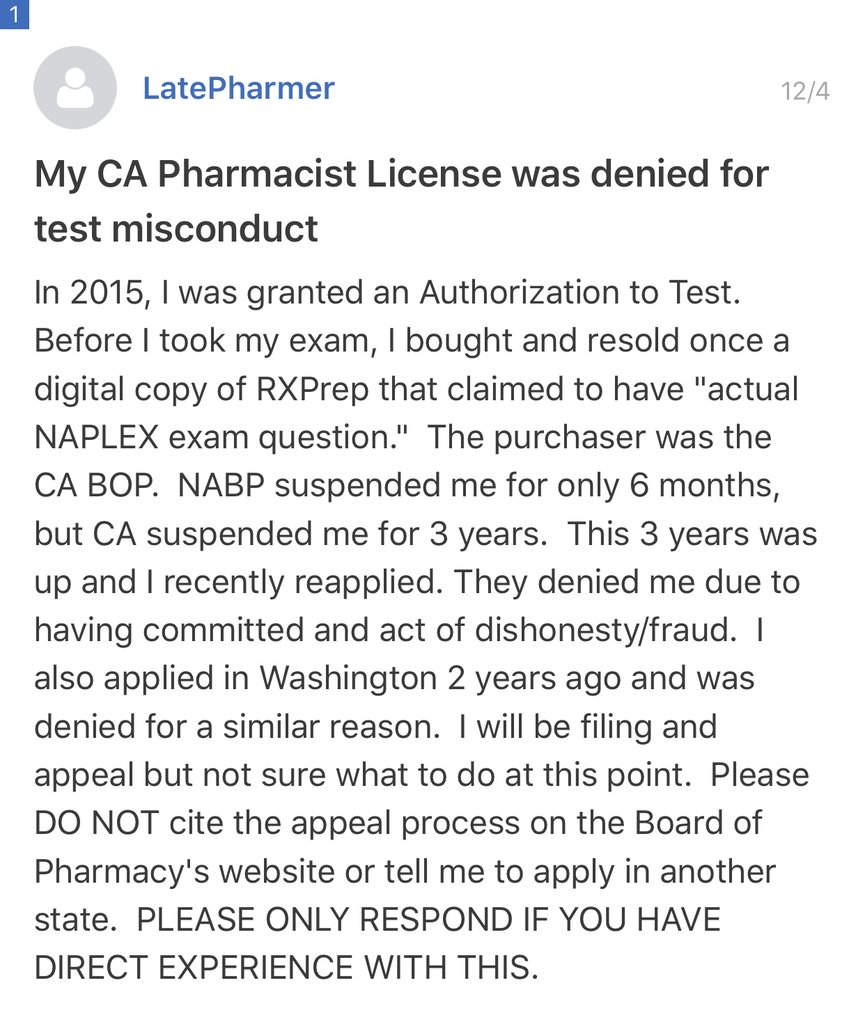Open the LatePharmer user profile link

(x=238, y=88)
